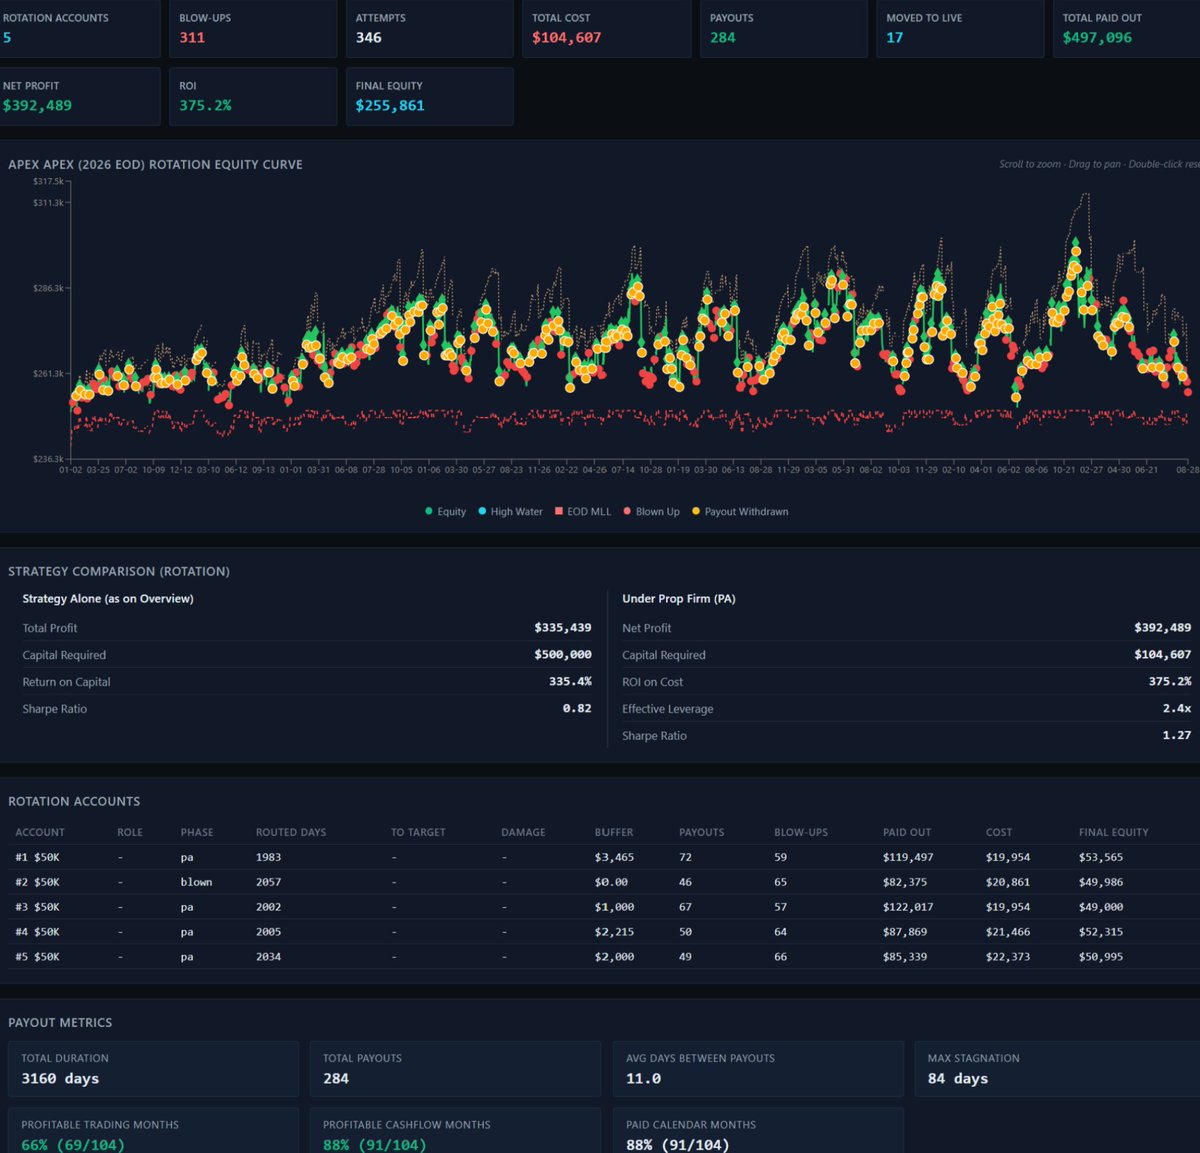Click the $236.3k y-axis bottom label

coord(48,459)
